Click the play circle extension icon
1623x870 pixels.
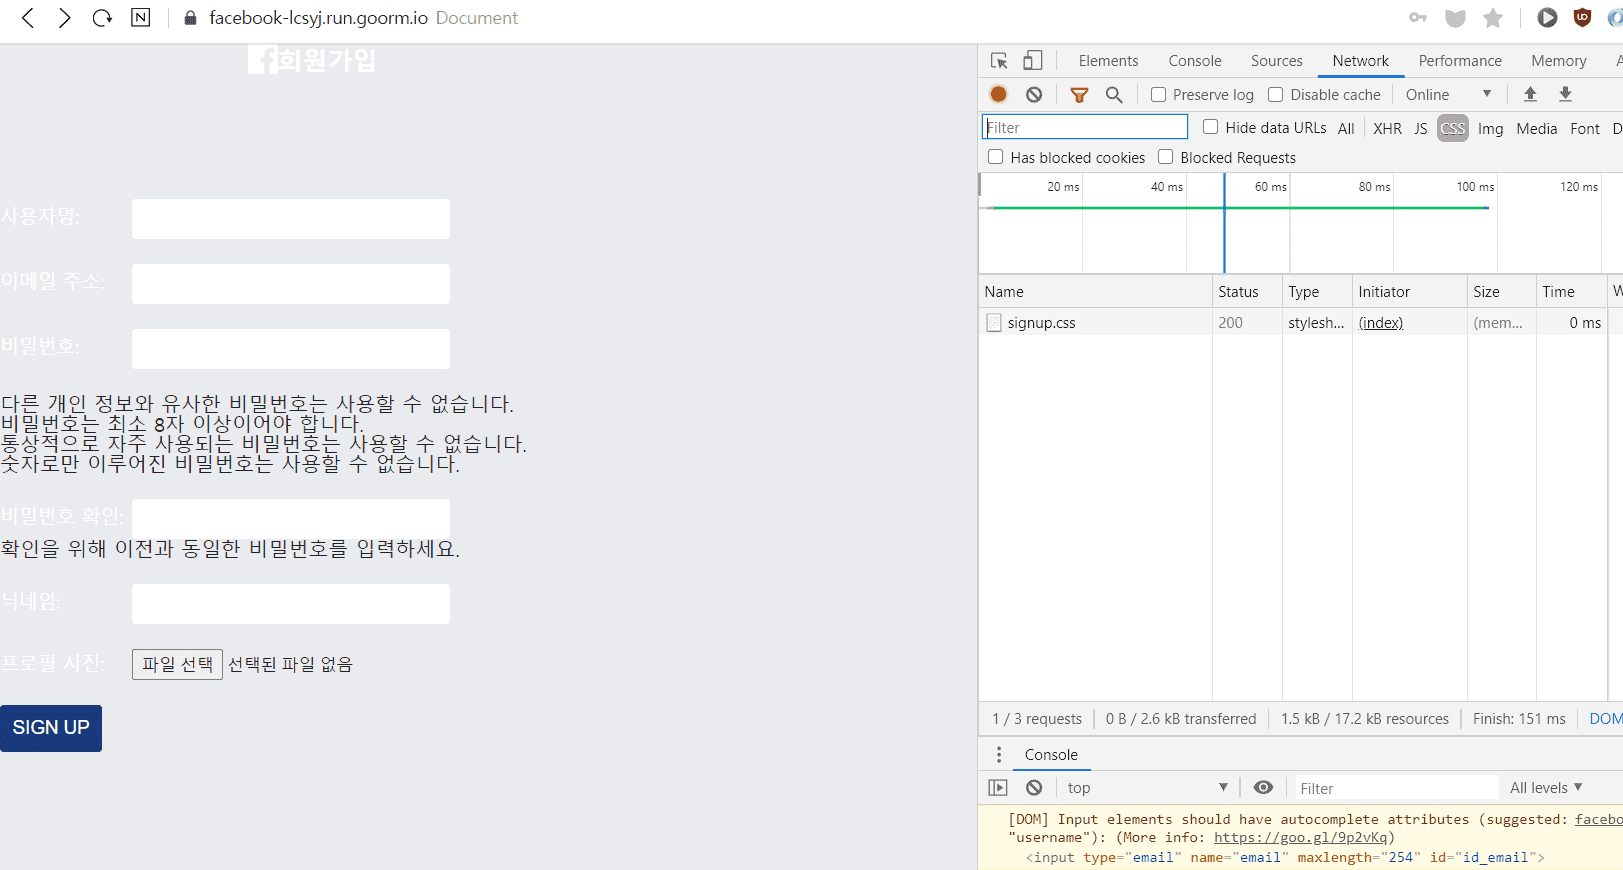click(1547, 18)
